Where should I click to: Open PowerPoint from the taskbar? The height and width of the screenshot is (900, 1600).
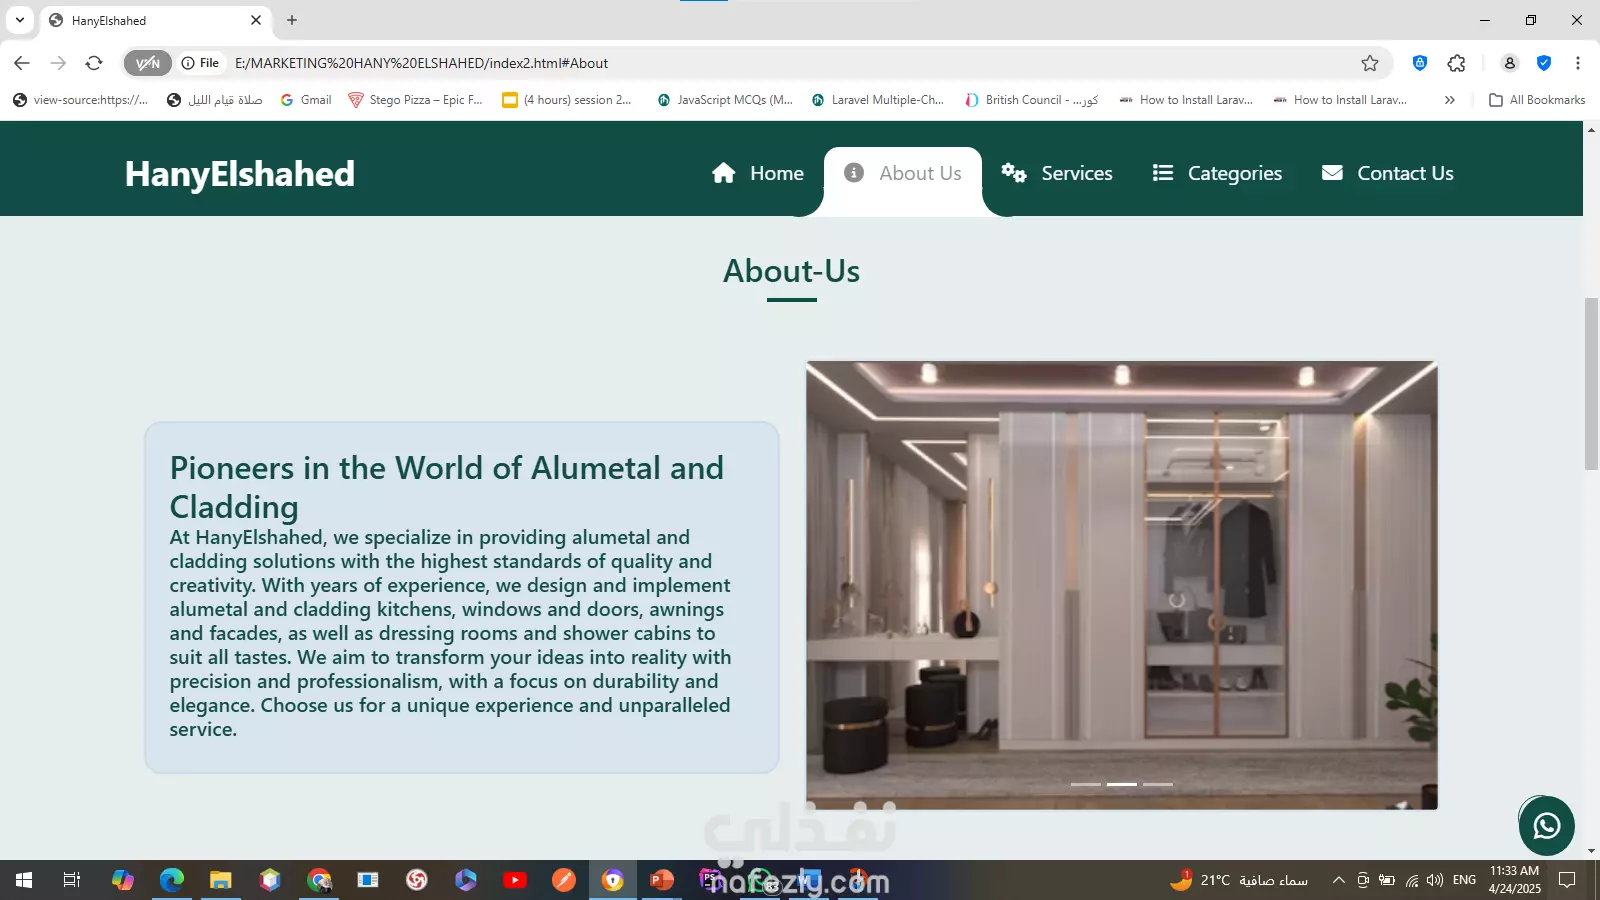(x=662, y=880)
